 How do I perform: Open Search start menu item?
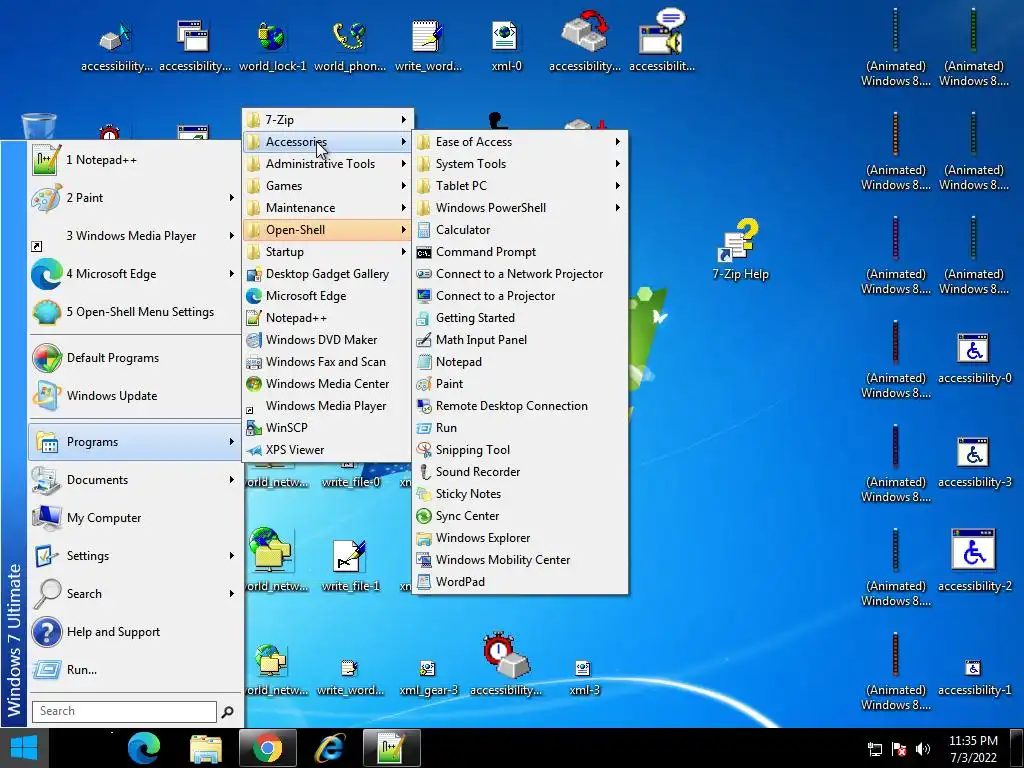coord(135,594)
